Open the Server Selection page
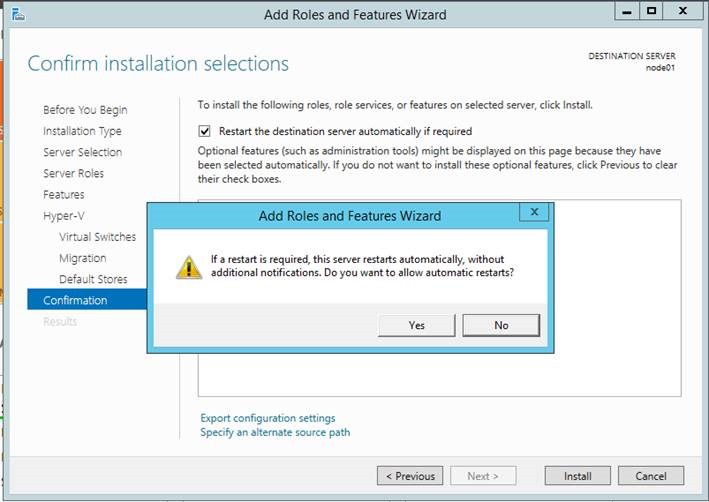 [x=82, y=152]
